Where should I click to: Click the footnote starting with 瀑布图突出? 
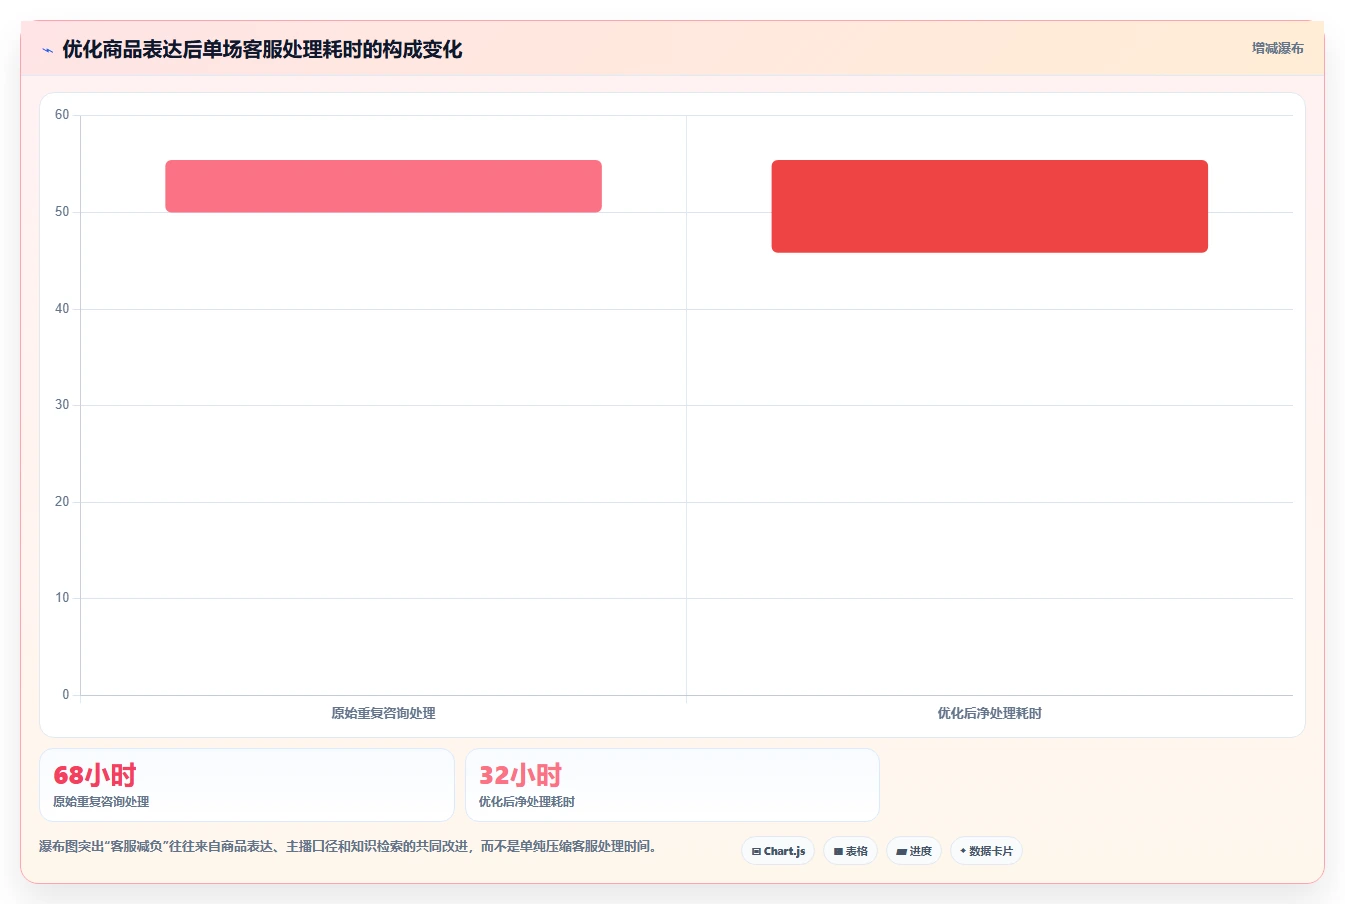tap(350, 846)
